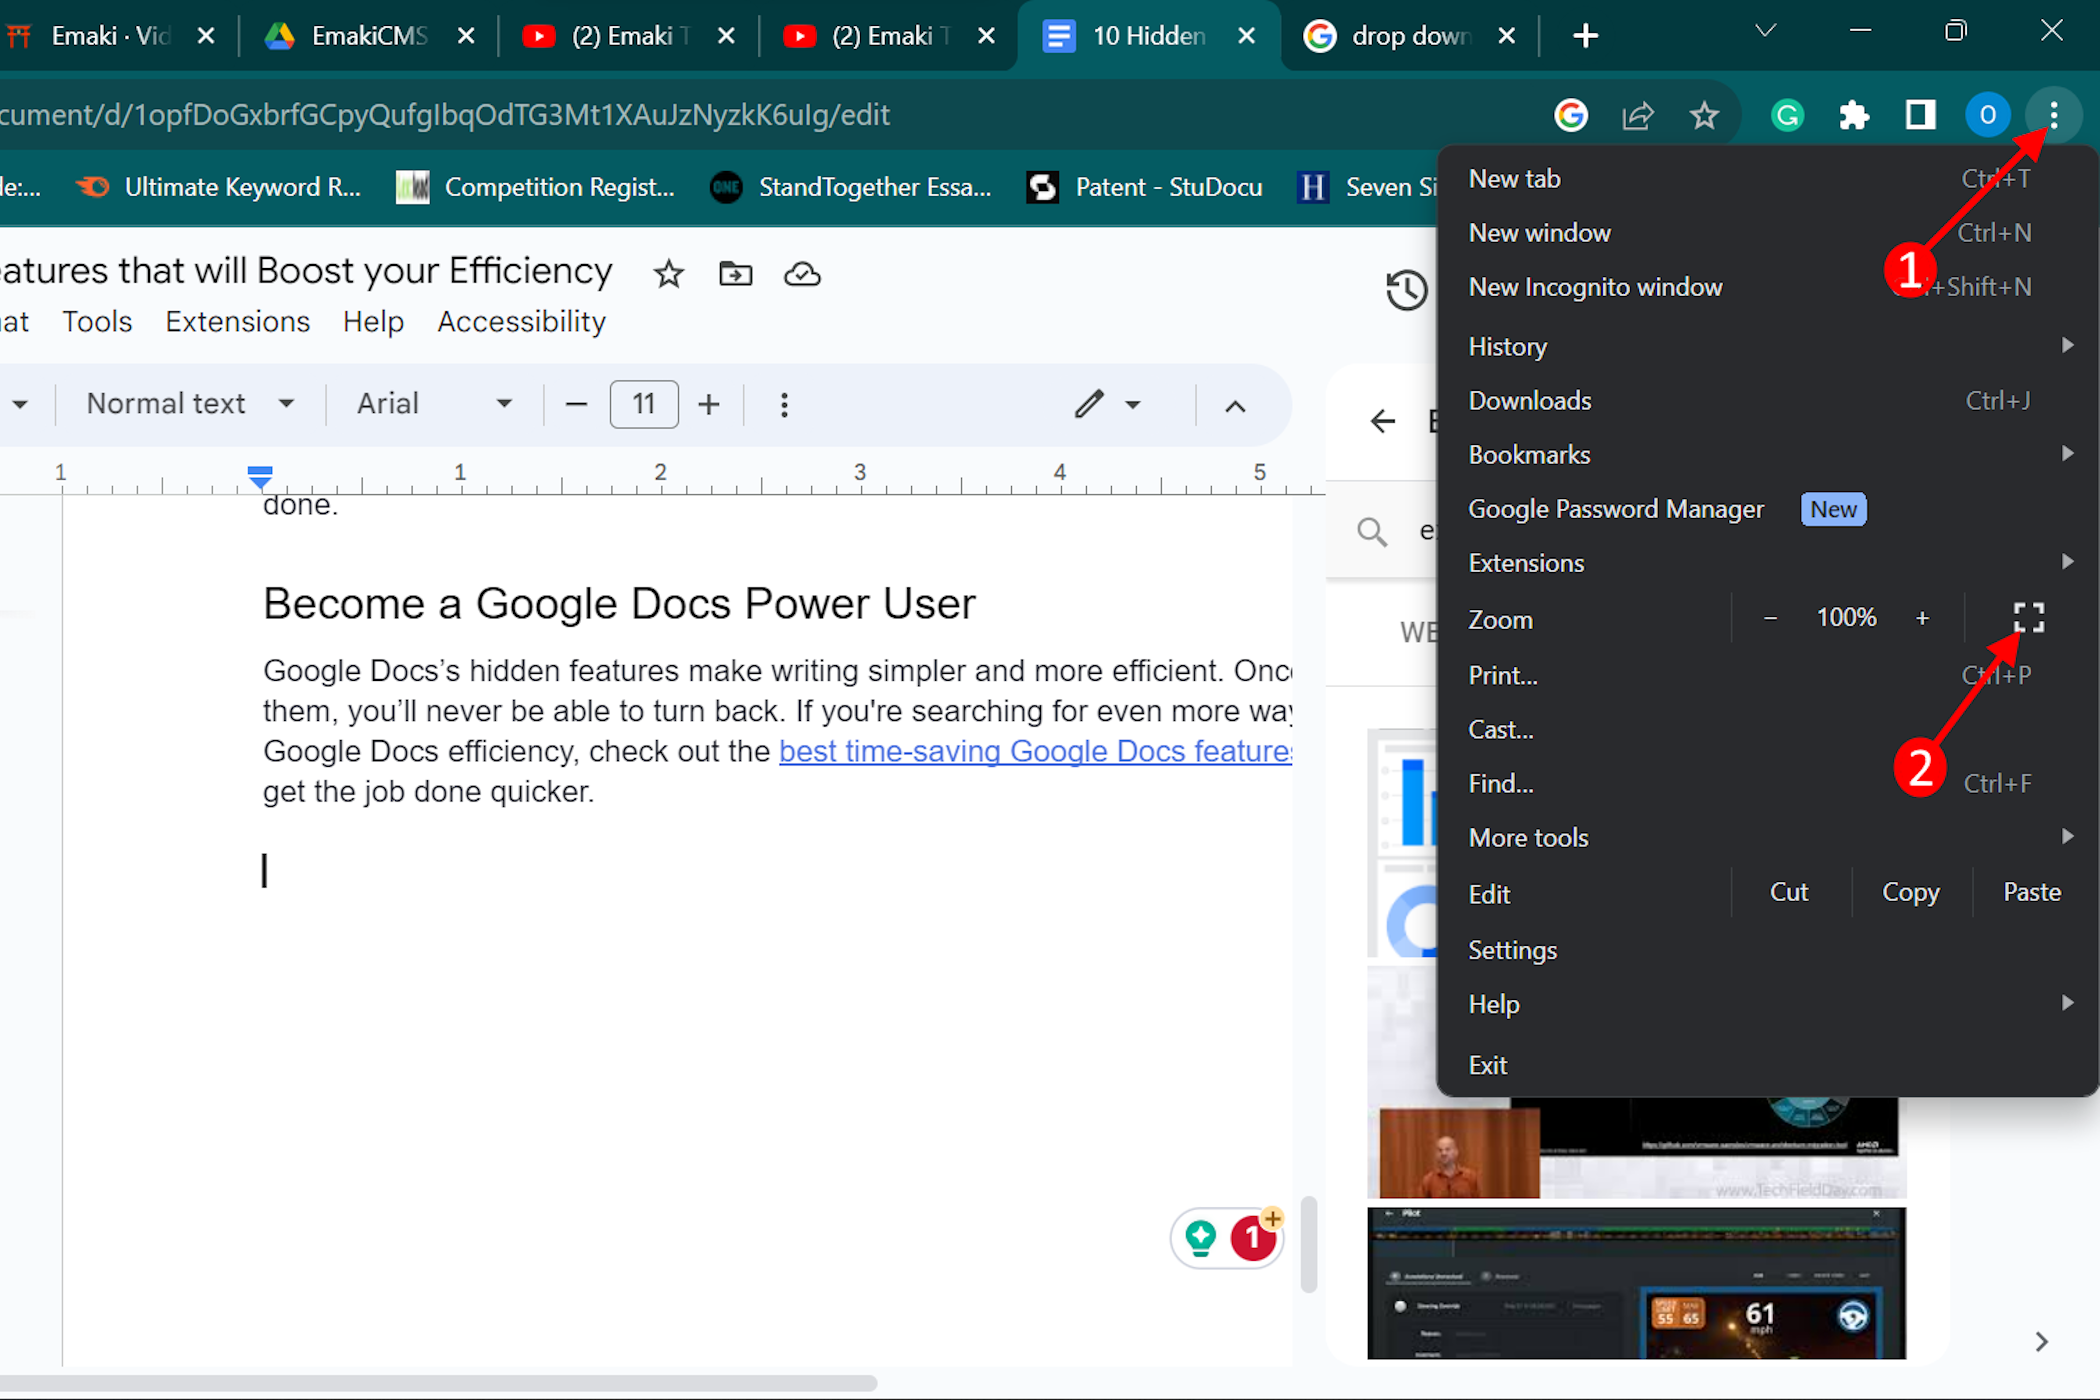Image resolution: width=2100 pixels, height=1400 pixels.
Task: Click font size decrease minus button
Action: coord(575,405)
